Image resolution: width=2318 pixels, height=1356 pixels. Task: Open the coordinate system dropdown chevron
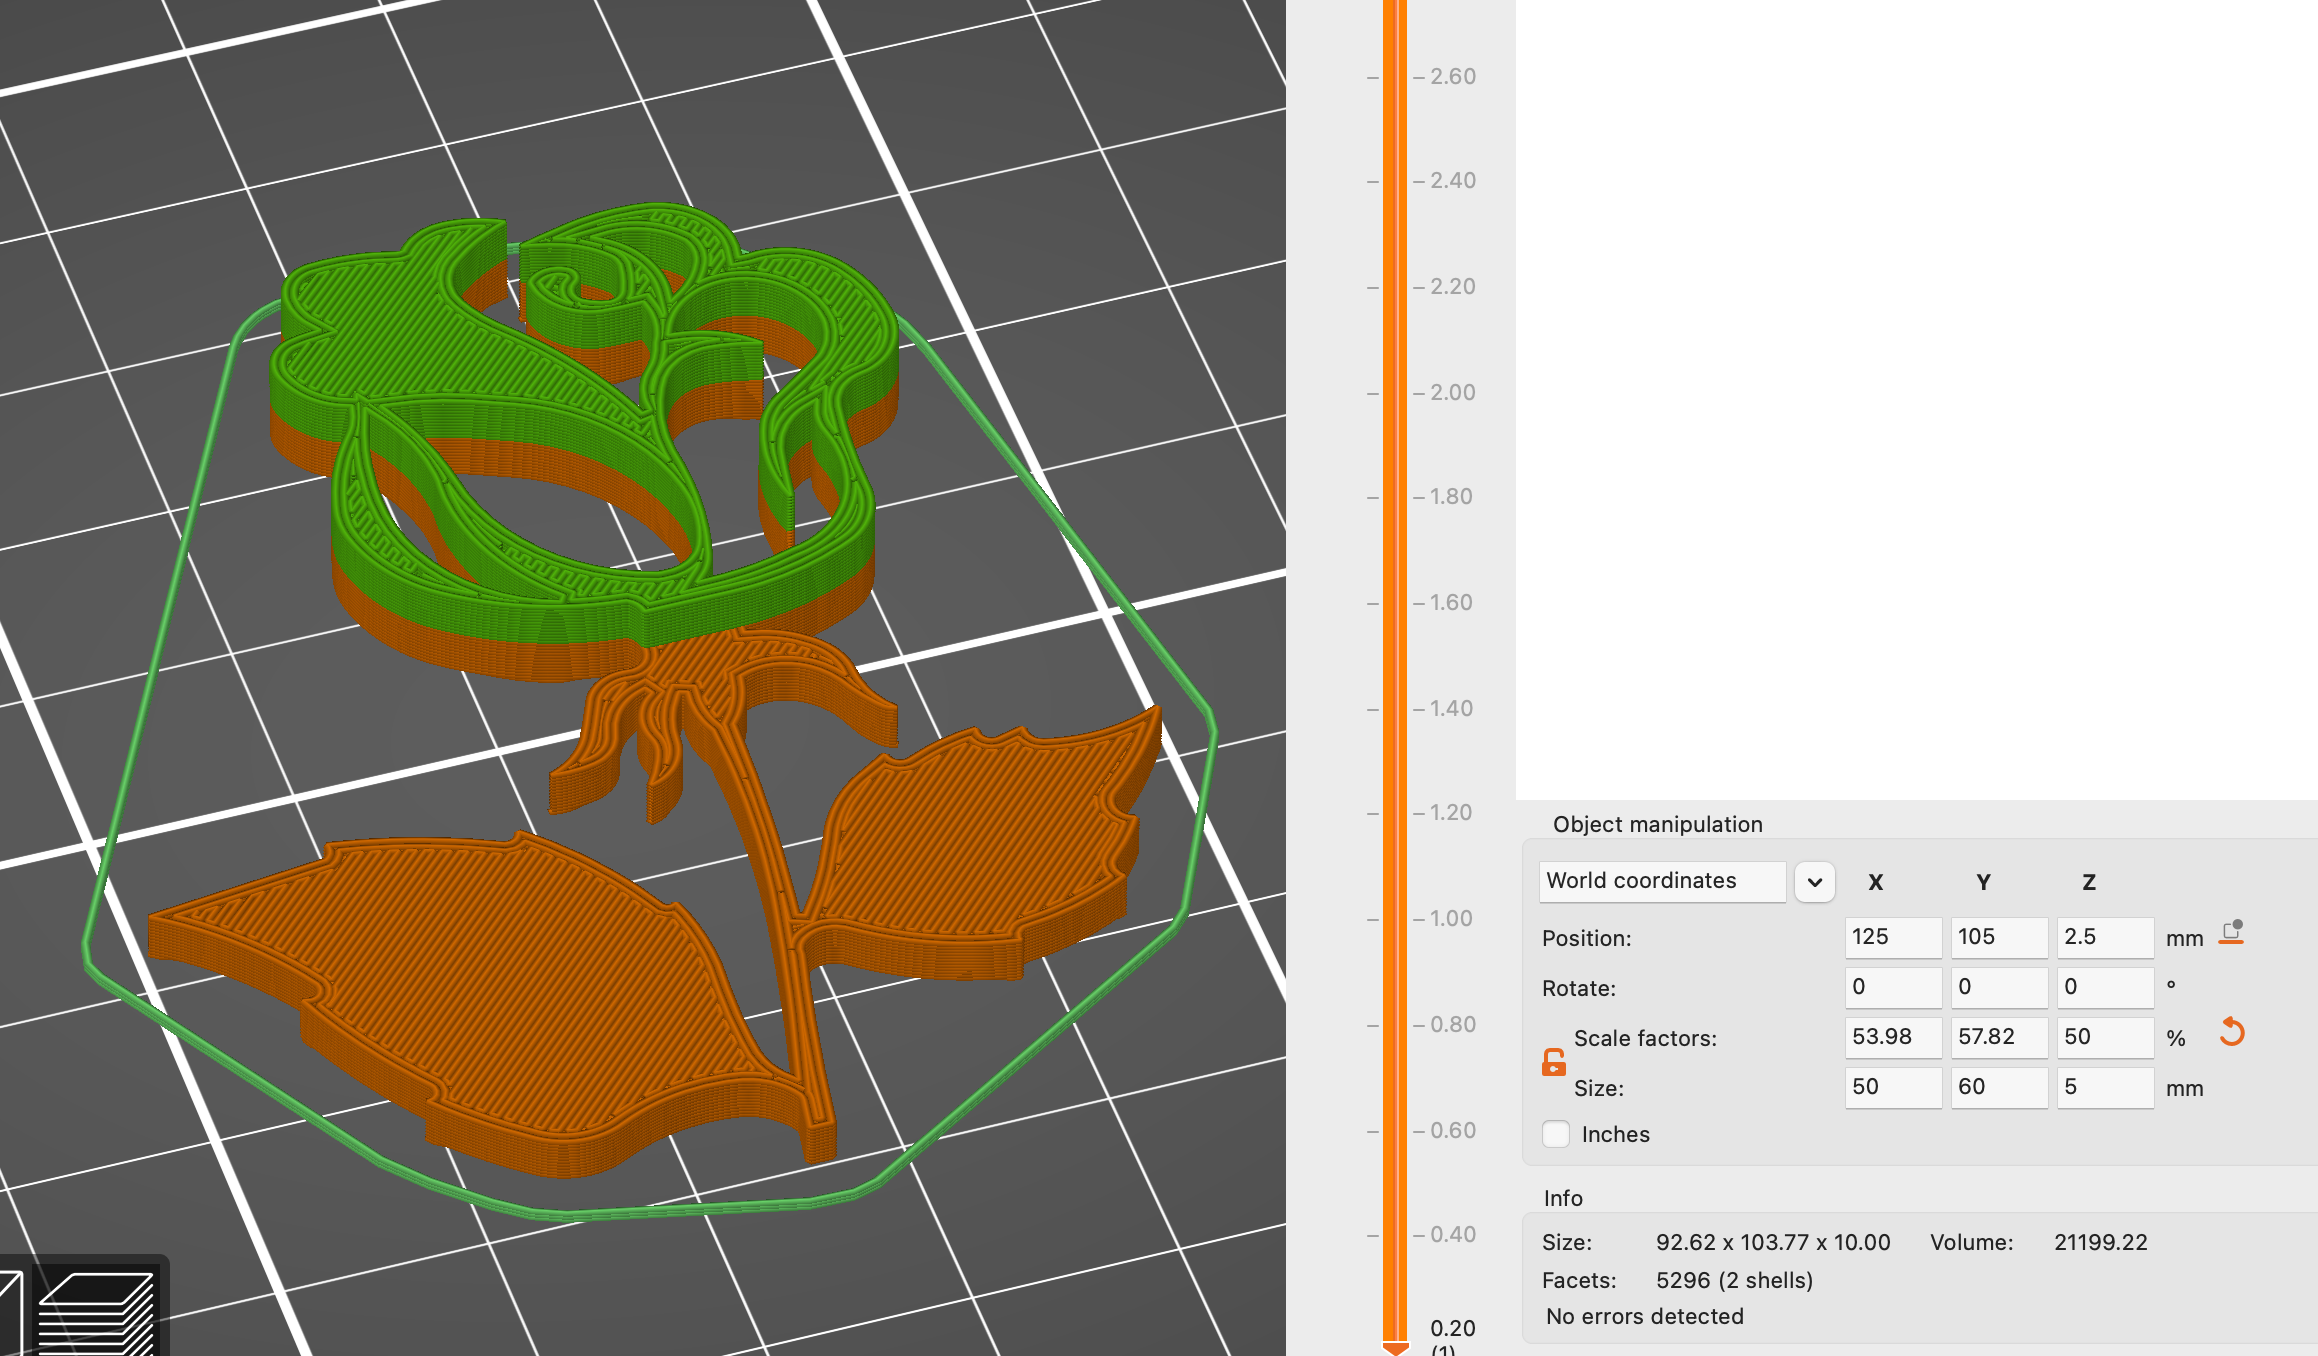pos(1814,881)
